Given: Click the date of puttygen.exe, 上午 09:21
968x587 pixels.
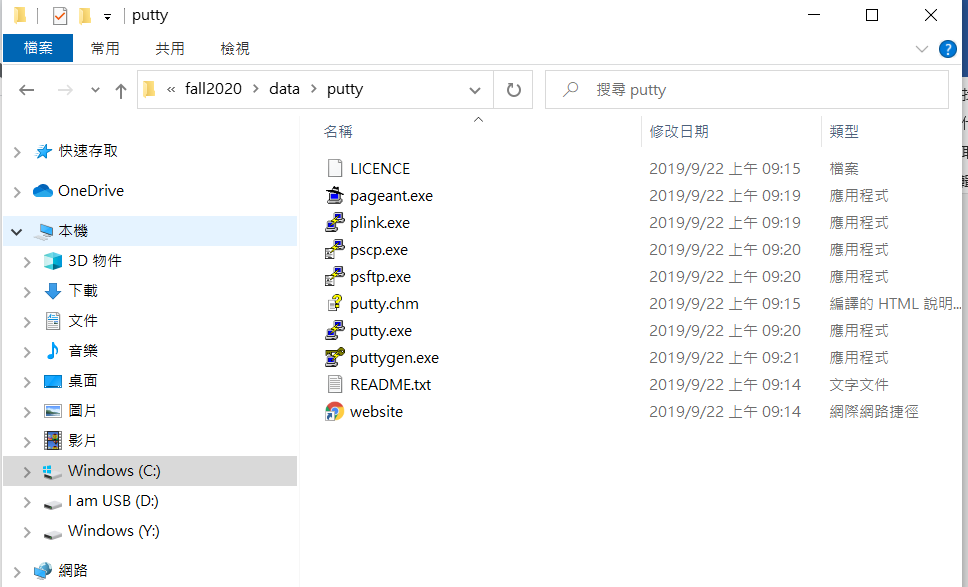Looking at the screenshot, I should coord(725,358).
